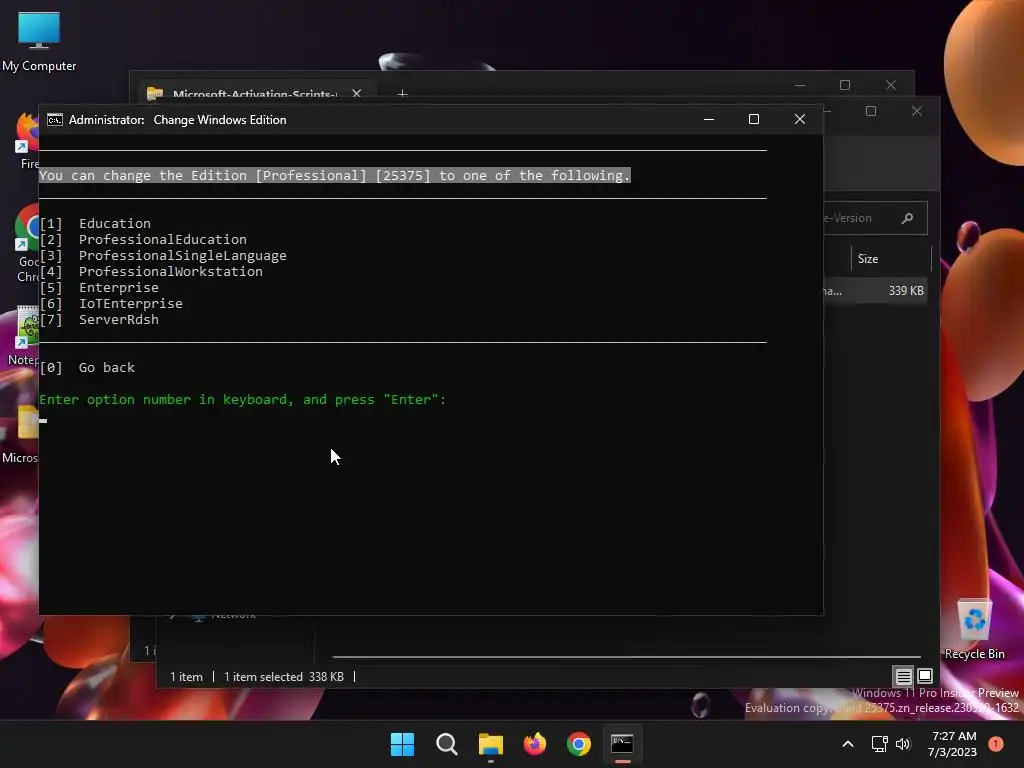The image size is (1024, 768).
Task: Show hidden system tray icons
Action: point(848,744)
